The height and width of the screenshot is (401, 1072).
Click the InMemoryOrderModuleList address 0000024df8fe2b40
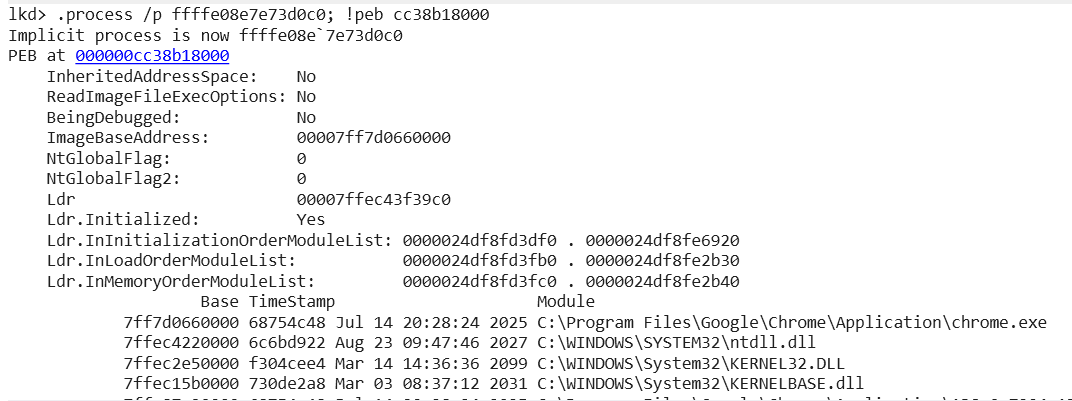662,281
